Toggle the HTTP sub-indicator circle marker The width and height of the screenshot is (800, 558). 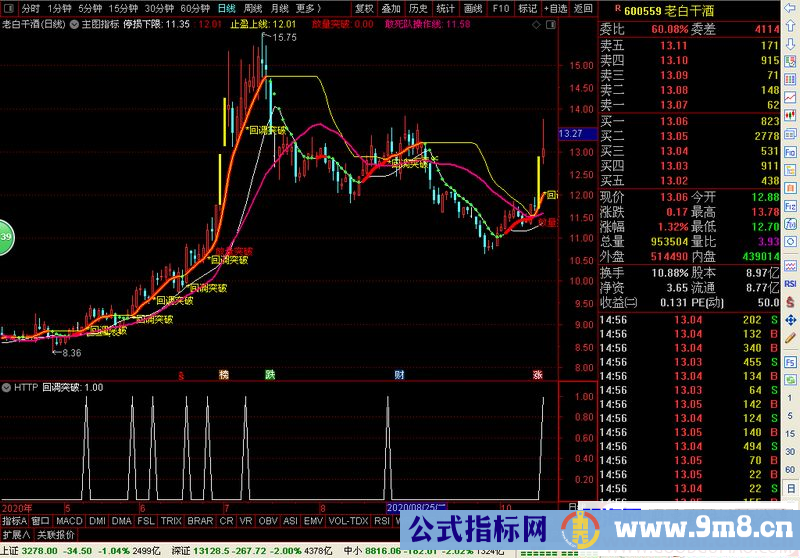point(7,387)
